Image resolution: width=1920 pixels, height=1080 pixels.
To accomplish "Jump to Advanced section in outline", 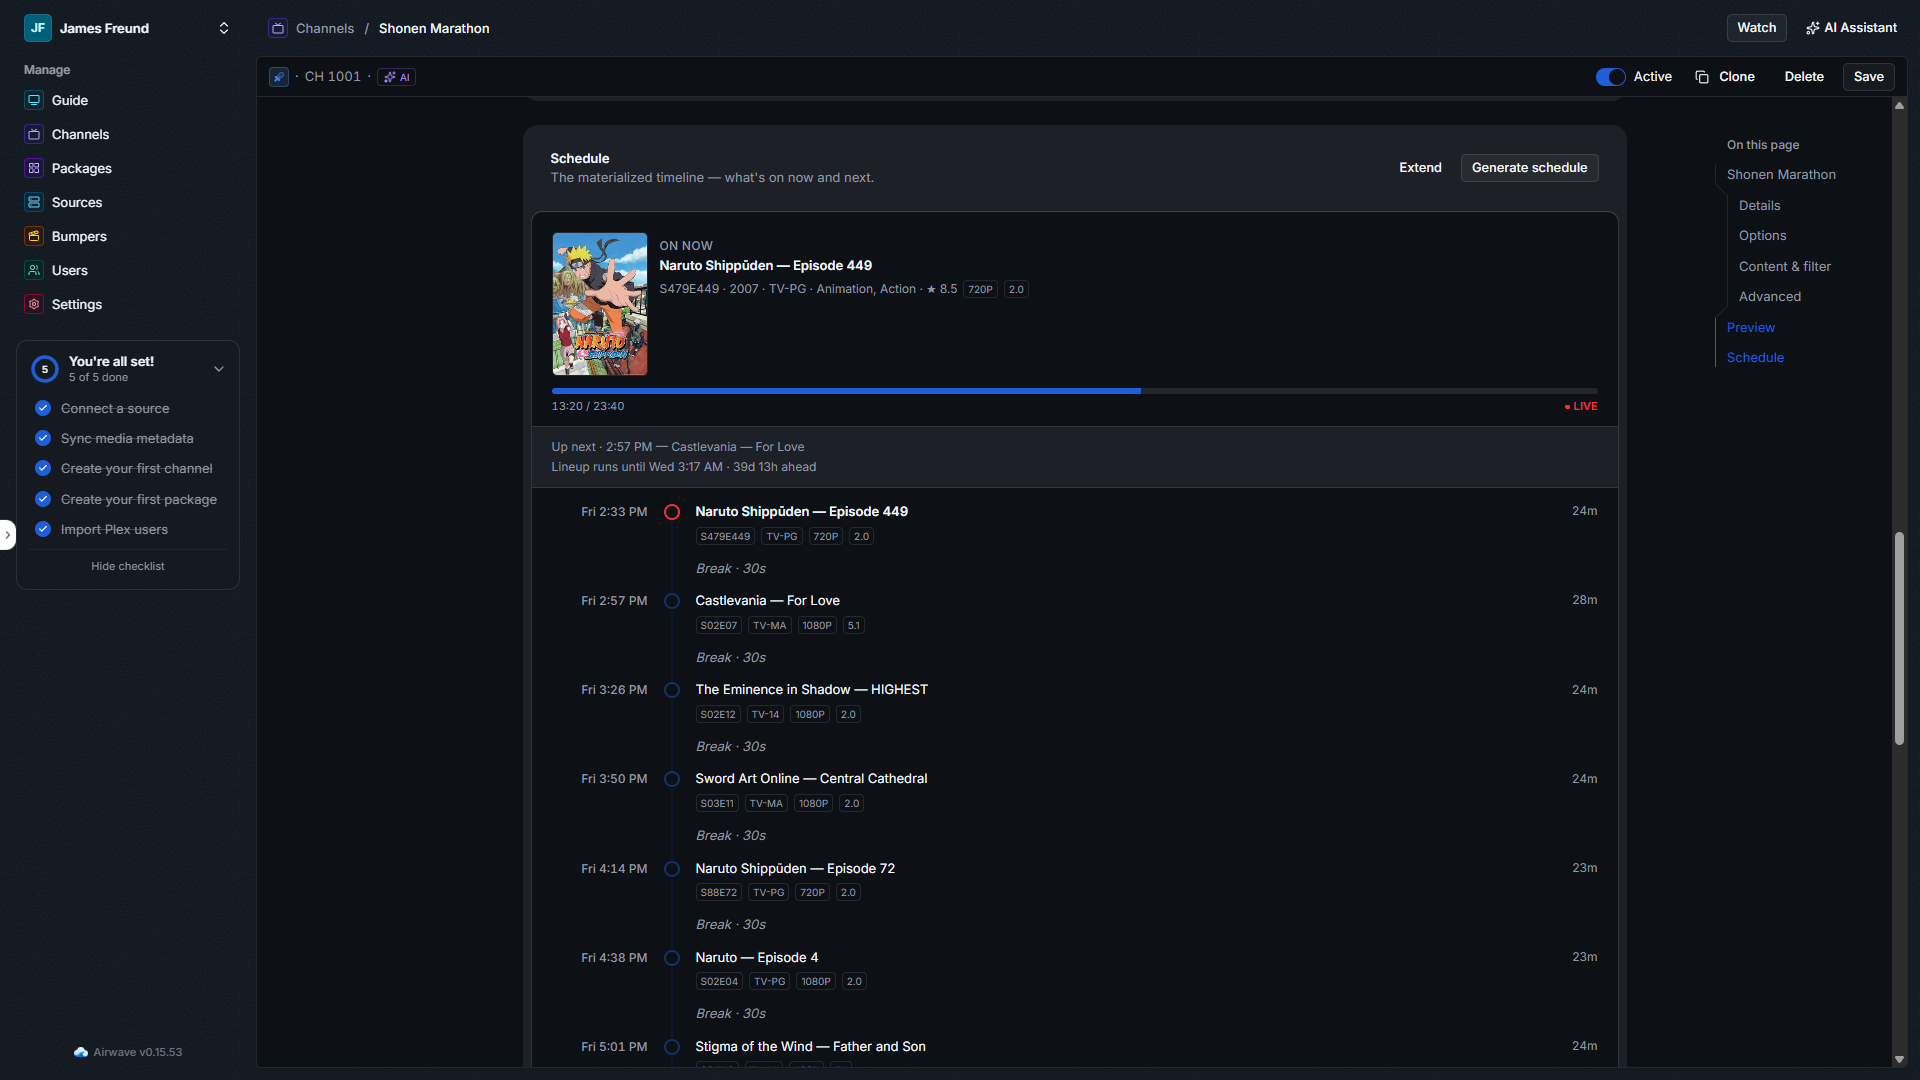I will 1769,296.
